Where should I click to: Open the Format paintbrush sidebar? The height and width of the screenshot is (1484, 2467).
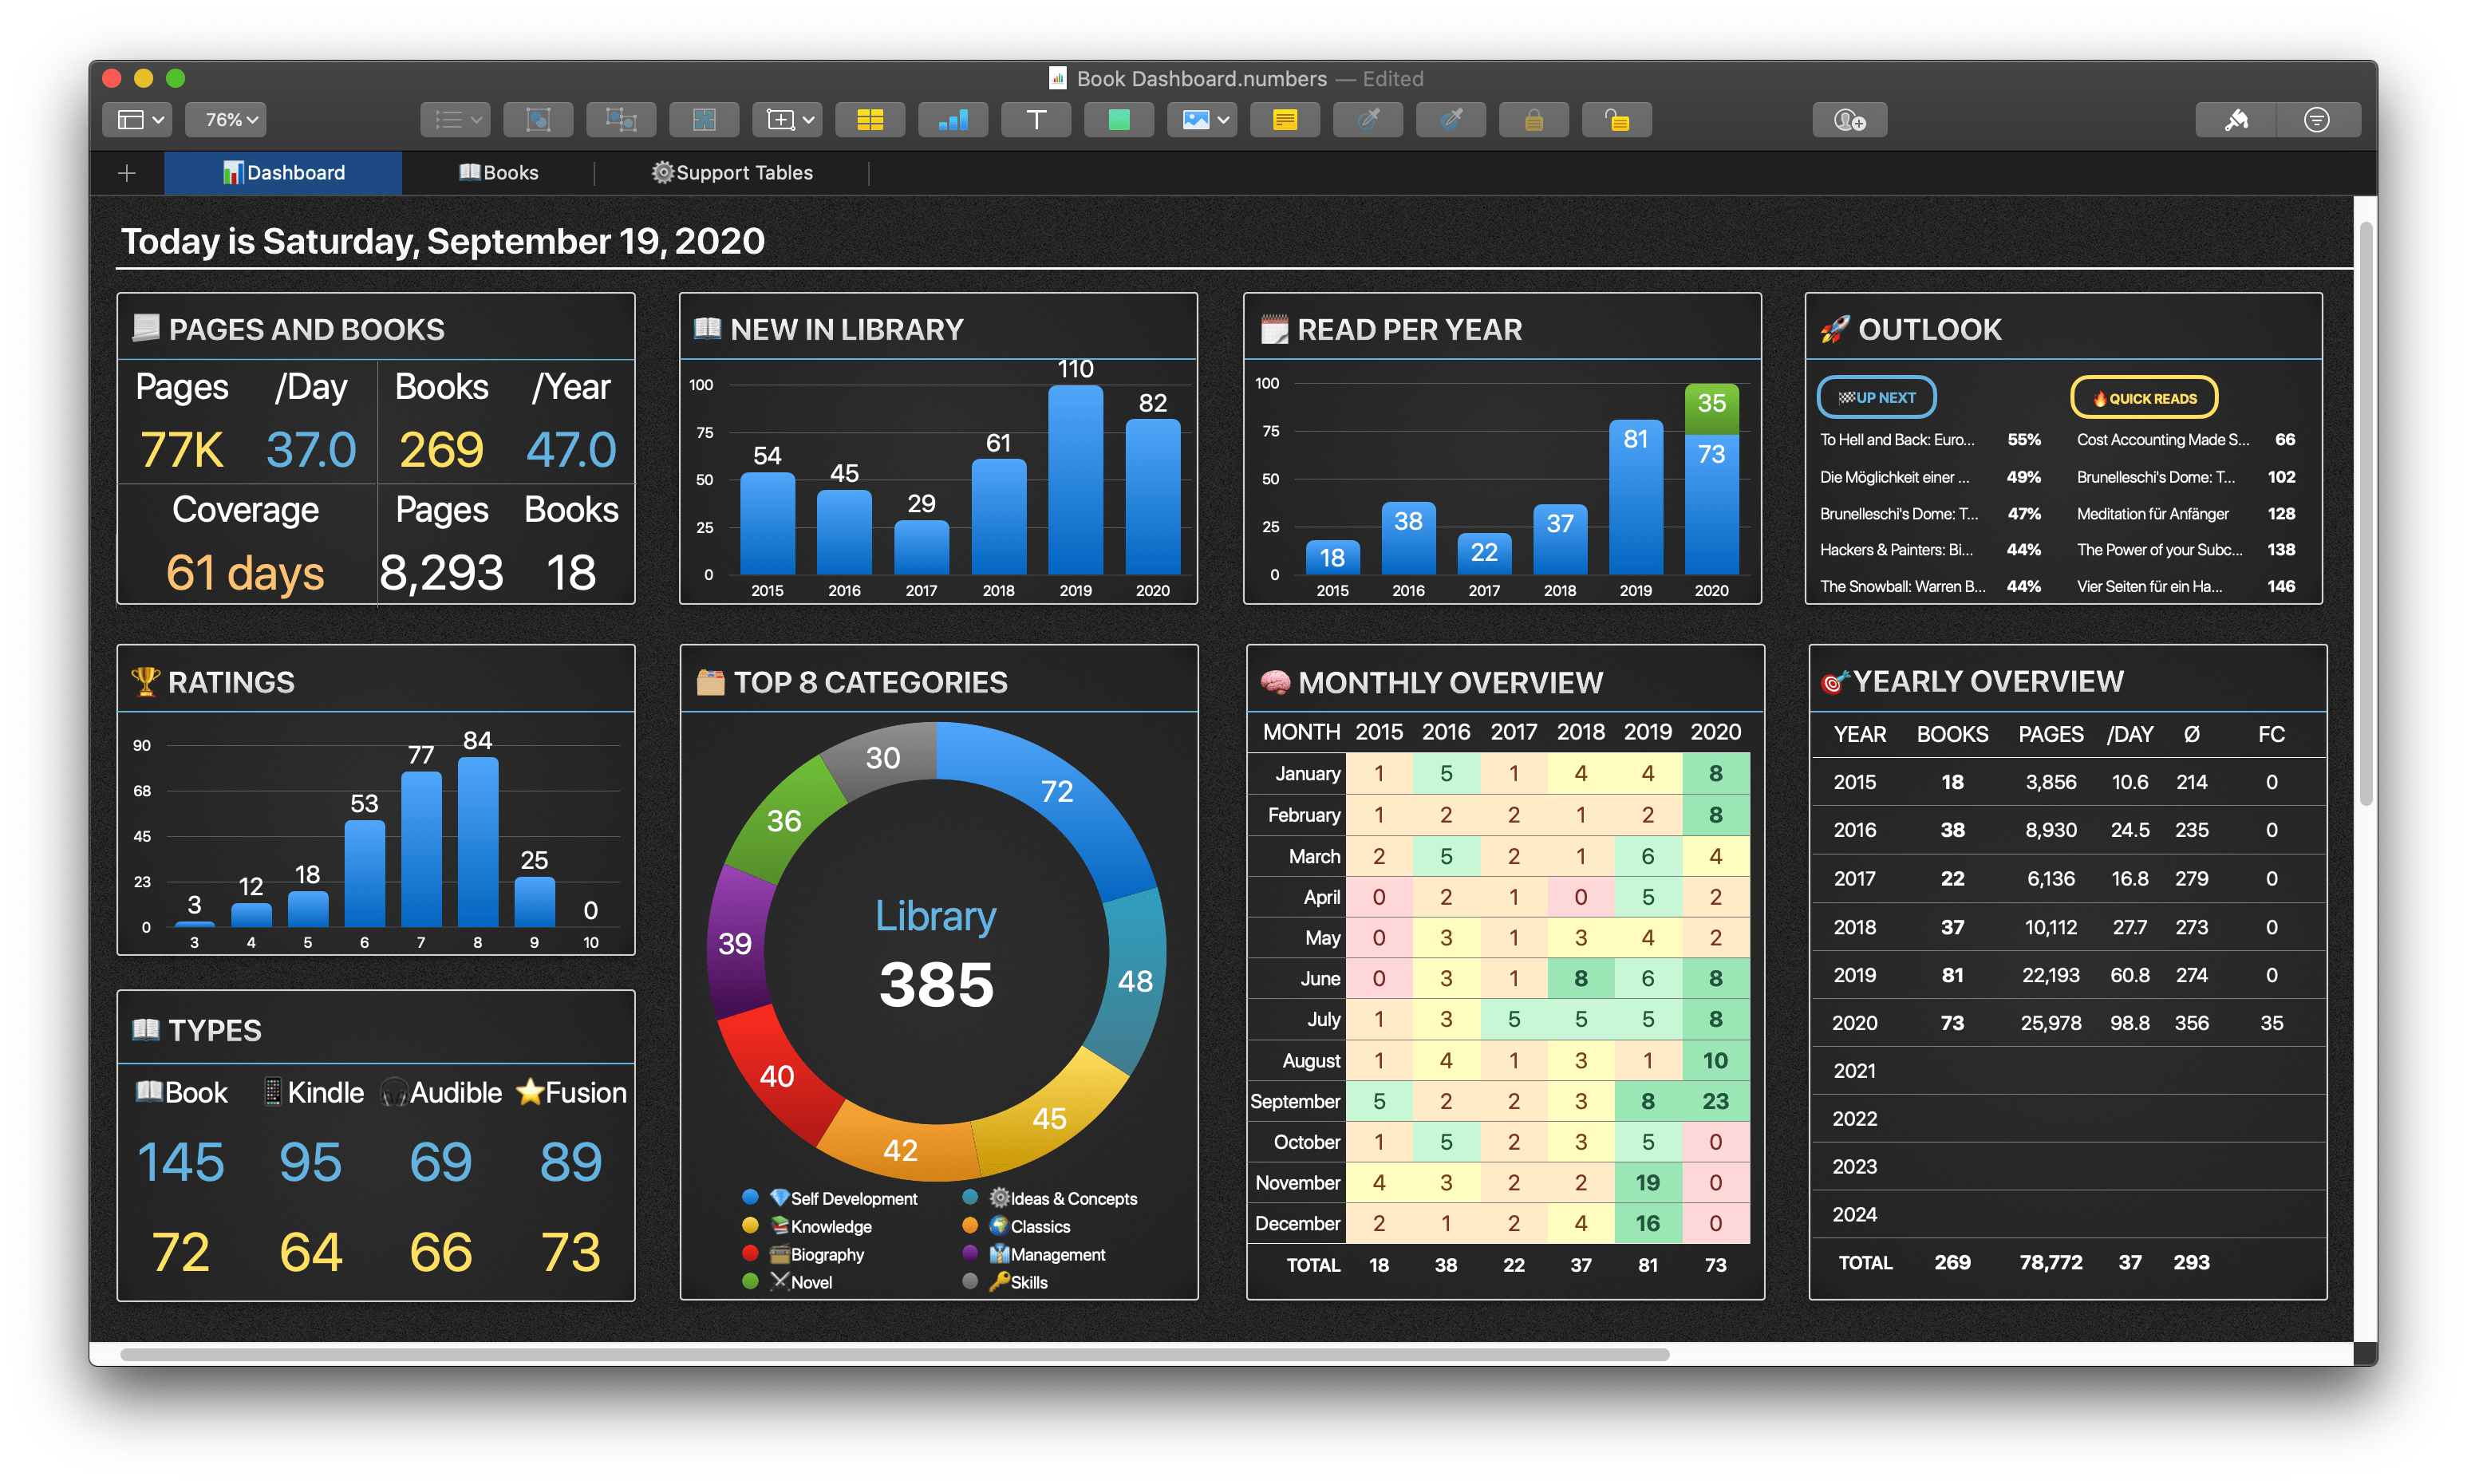2235,119
